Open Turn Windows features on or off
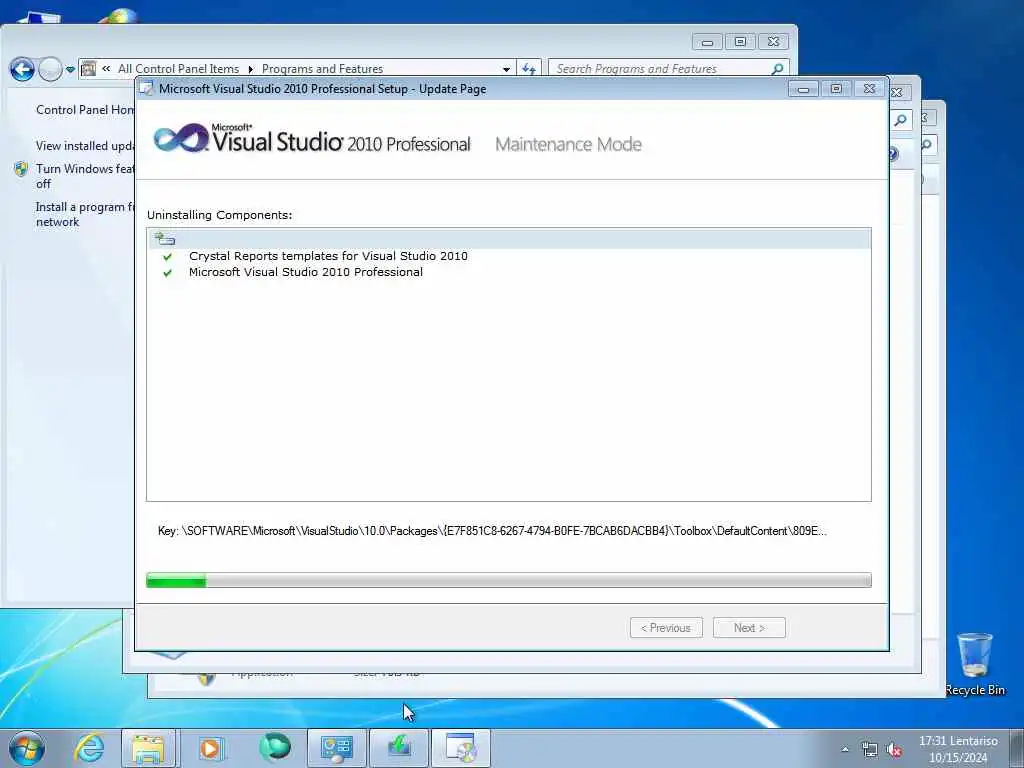Screen dimensions: 1024x768 point(85,176)
